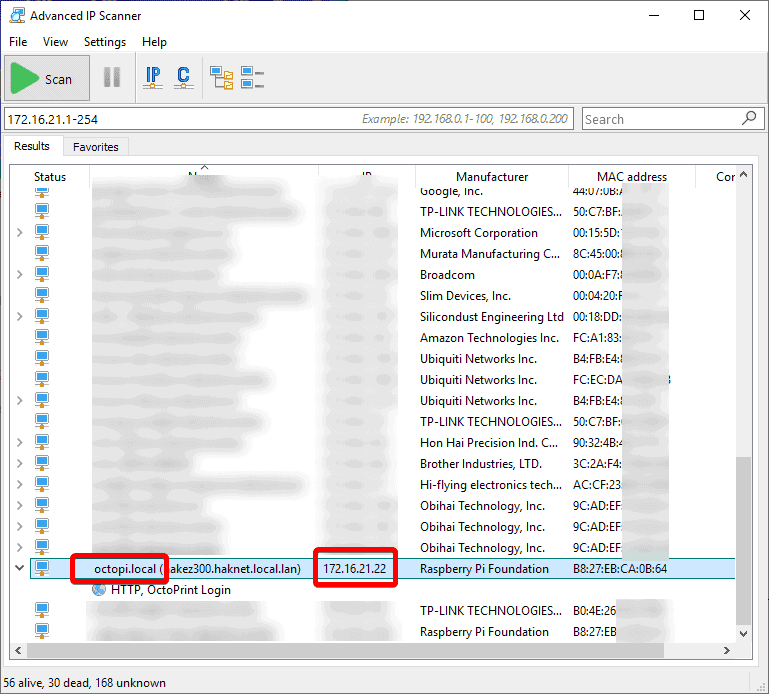Expand the third Ubiquiti Networks row
The height and width of the screenshot is (694, 769).
pyautogui.click(x=20, y=400)
